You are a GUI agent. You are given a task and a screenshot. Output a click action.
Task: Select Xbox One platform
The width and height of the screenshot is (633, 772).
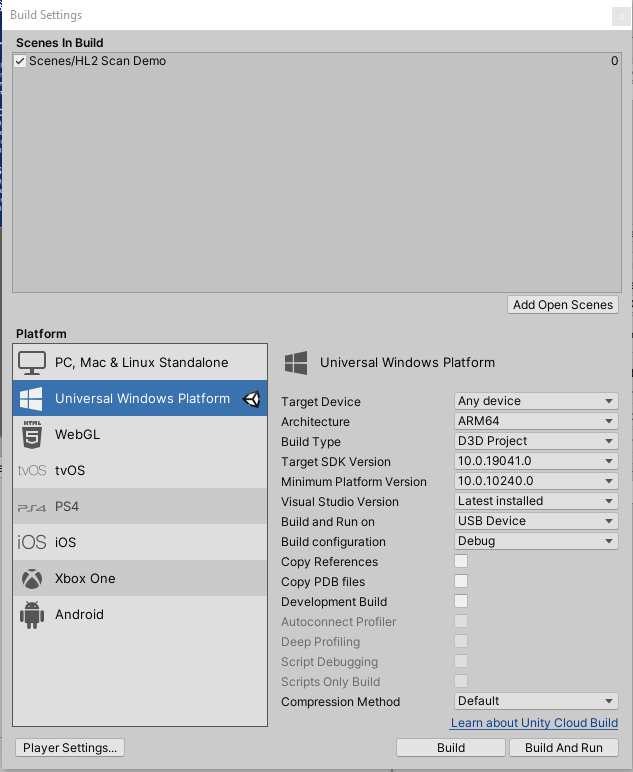(x=140, y=578)
